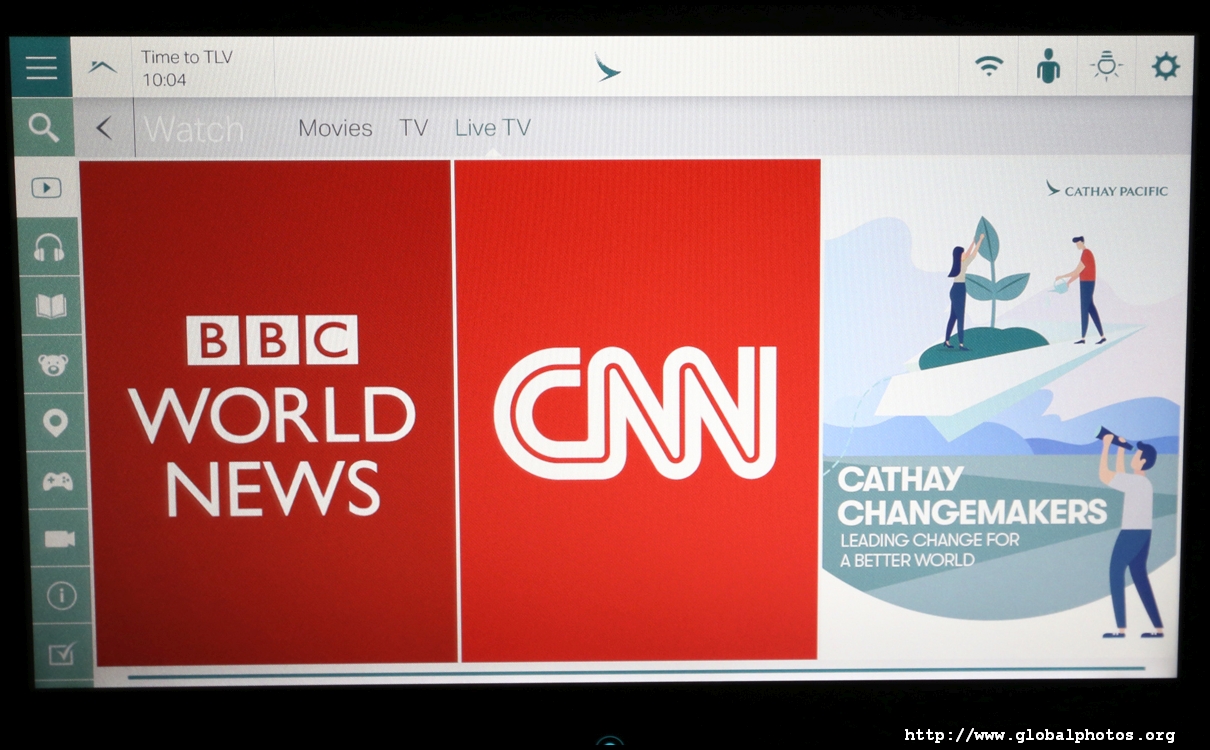Open the flight map pin icon
This screenshot has width=1210, height=750.
55,422
